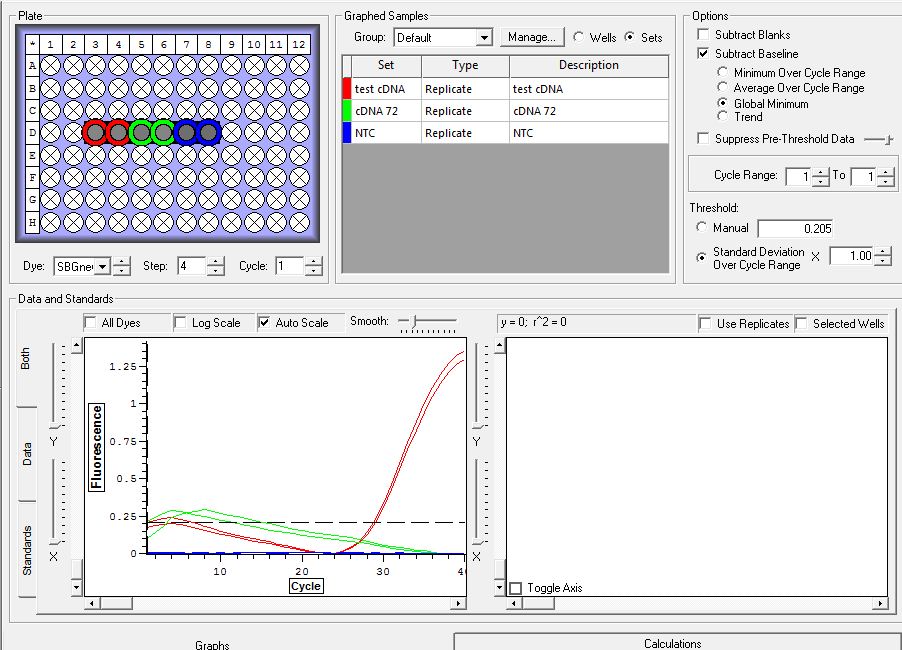Click the empty well A1 on the plate
Image resolution: width=902 pixels, height=650 pixels.
tap(50, 66)
